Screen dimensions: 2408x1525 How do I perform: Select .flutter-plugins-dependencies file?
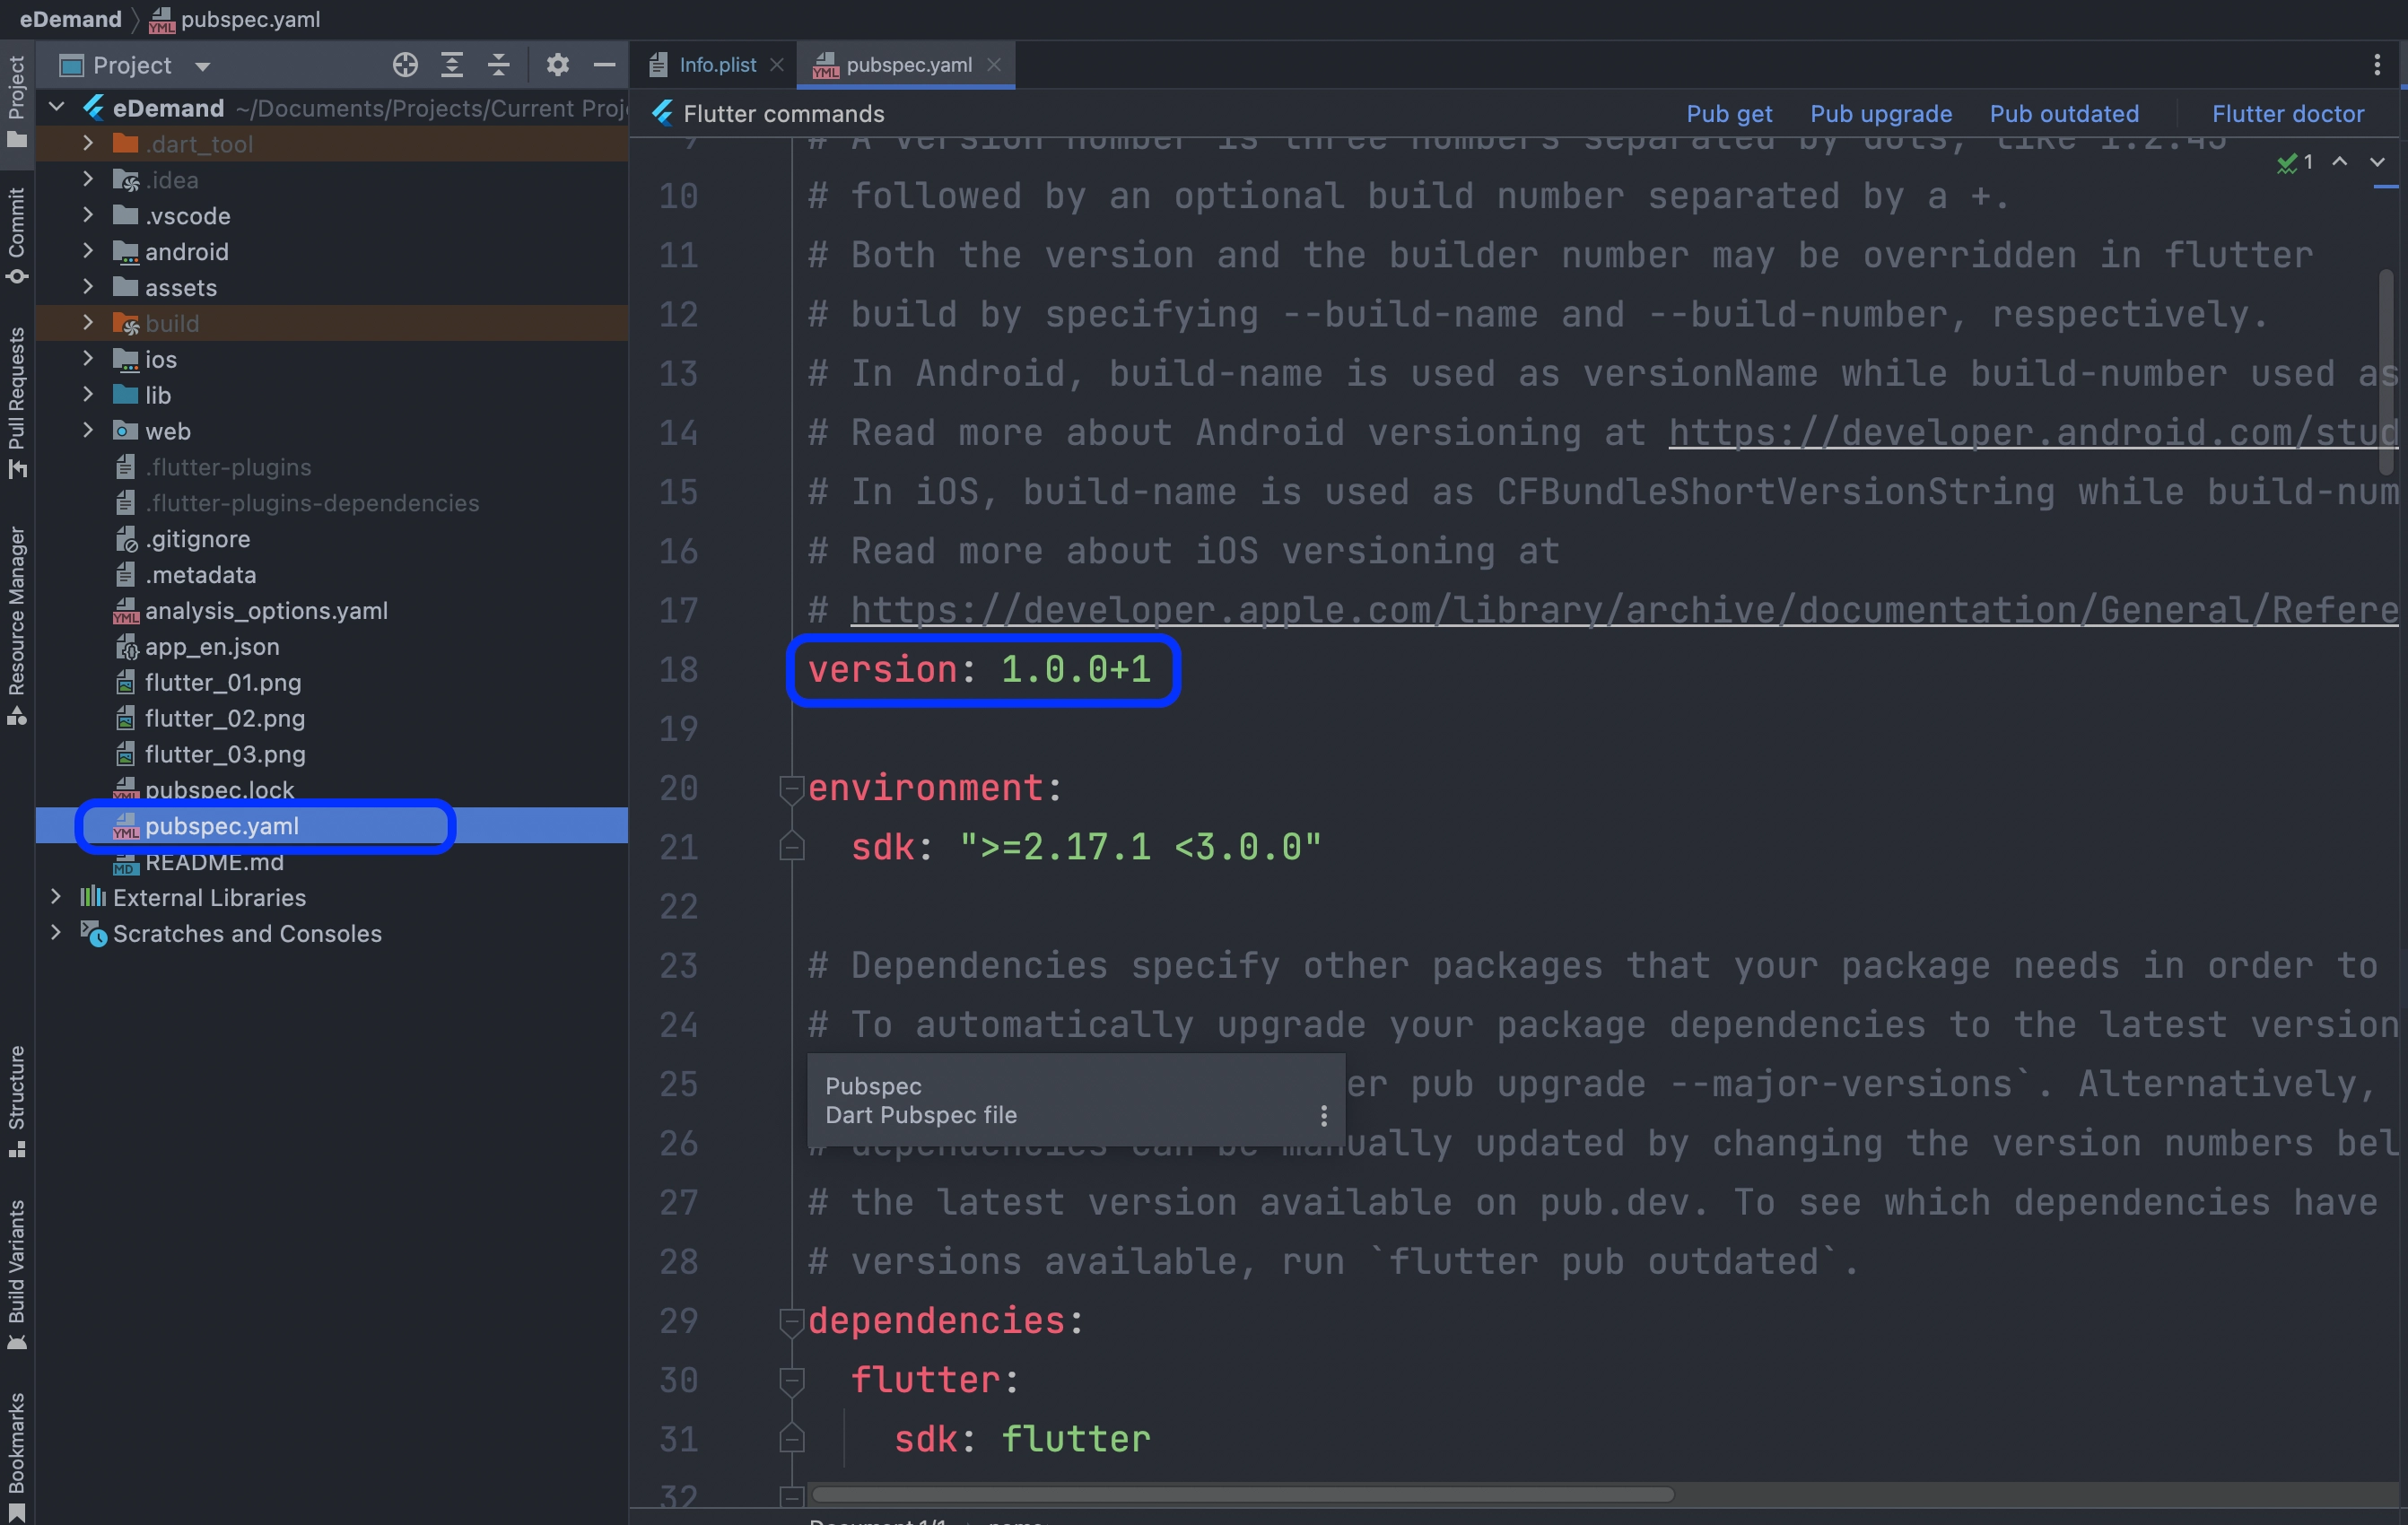[312, 503]
